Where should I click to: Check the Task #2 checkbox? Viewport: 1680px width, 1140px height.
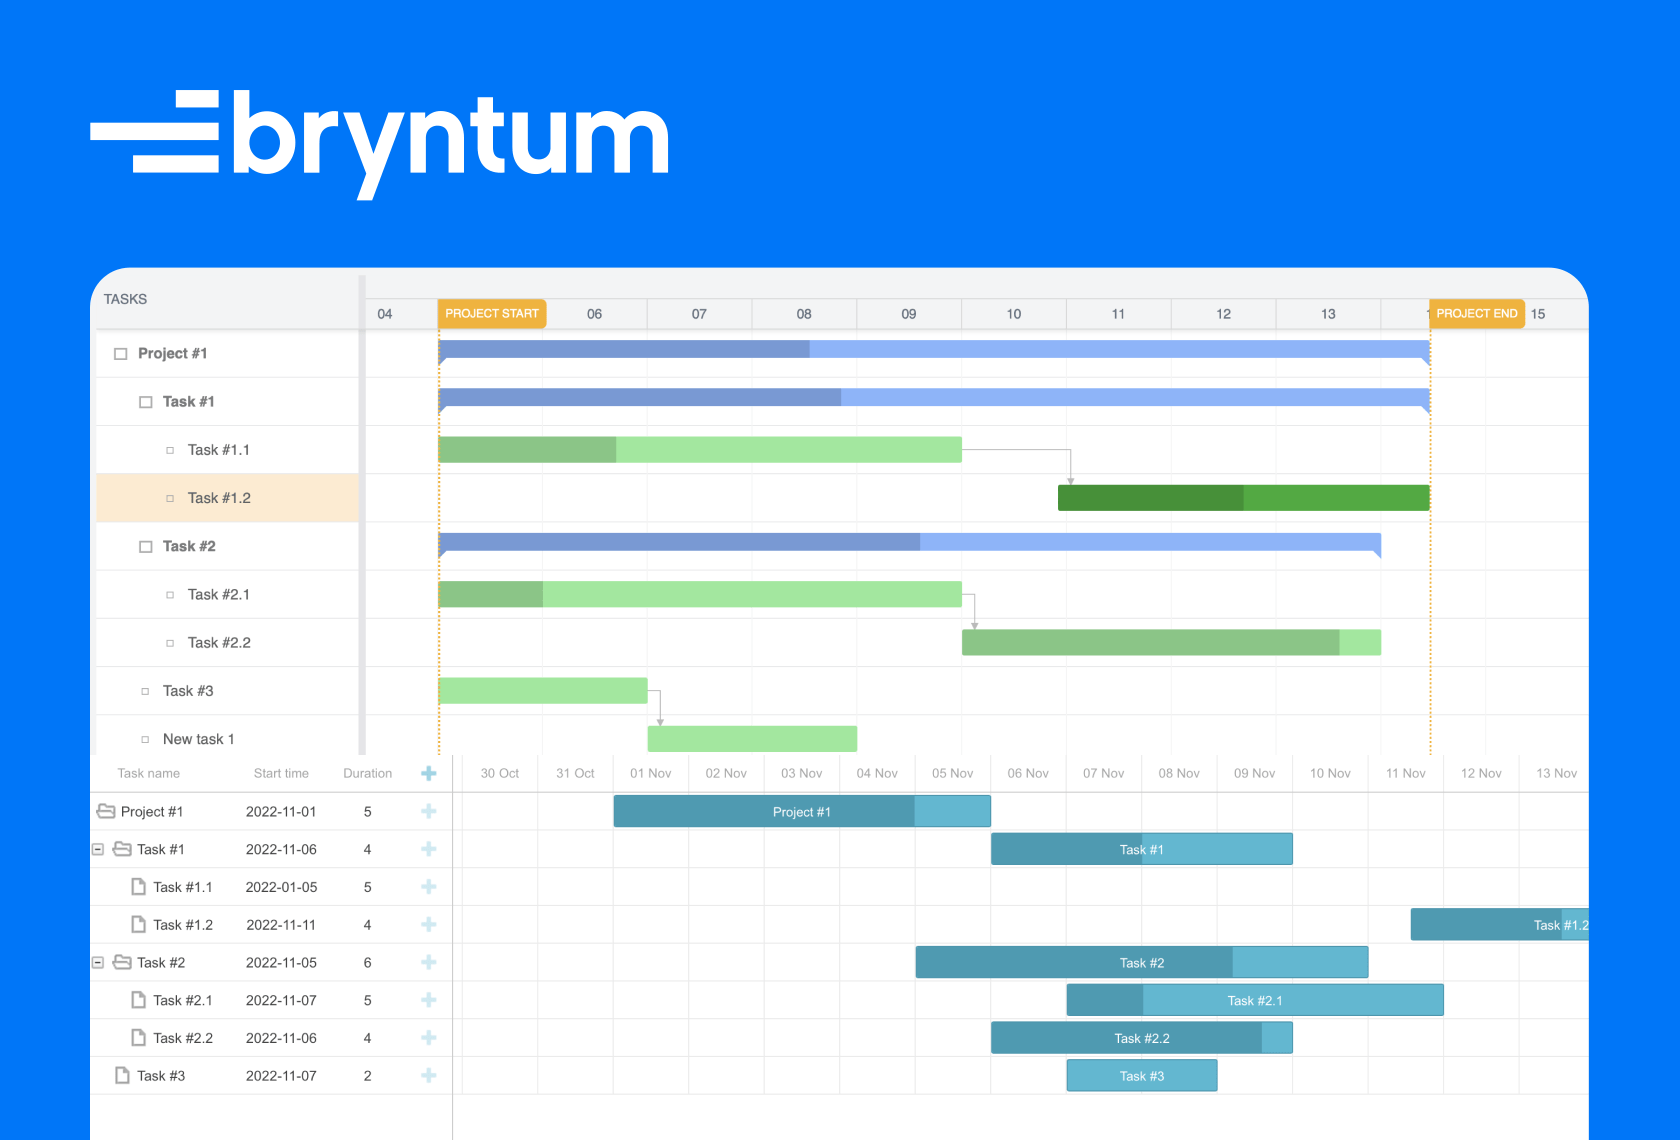(x=145, y=546)
